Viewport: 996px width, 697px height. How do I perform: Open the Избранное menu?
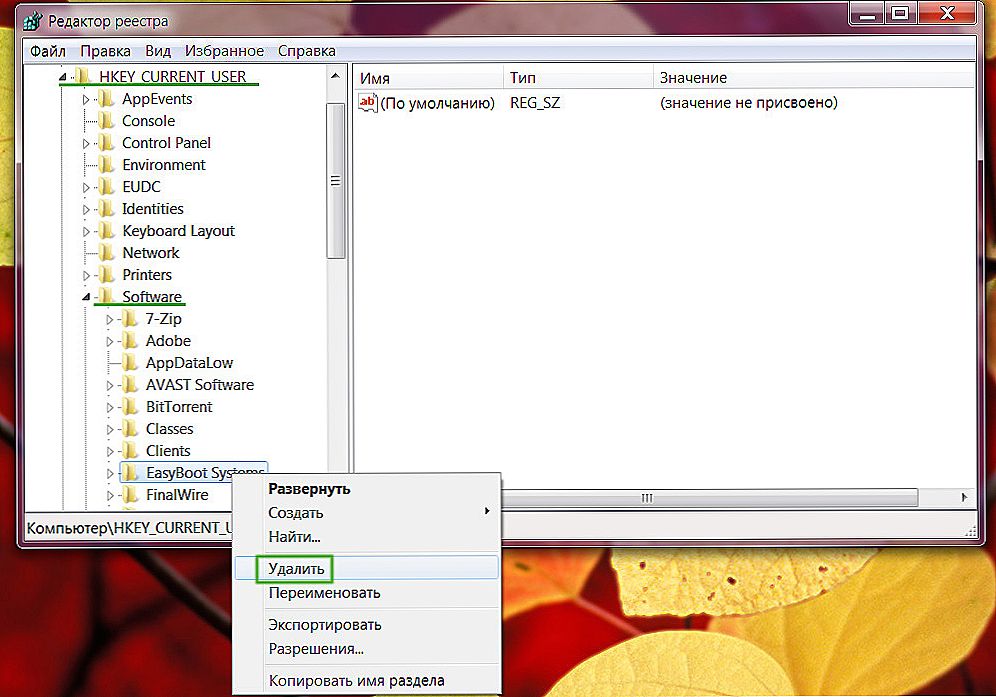pyautogui.click(x=224, y=51)
